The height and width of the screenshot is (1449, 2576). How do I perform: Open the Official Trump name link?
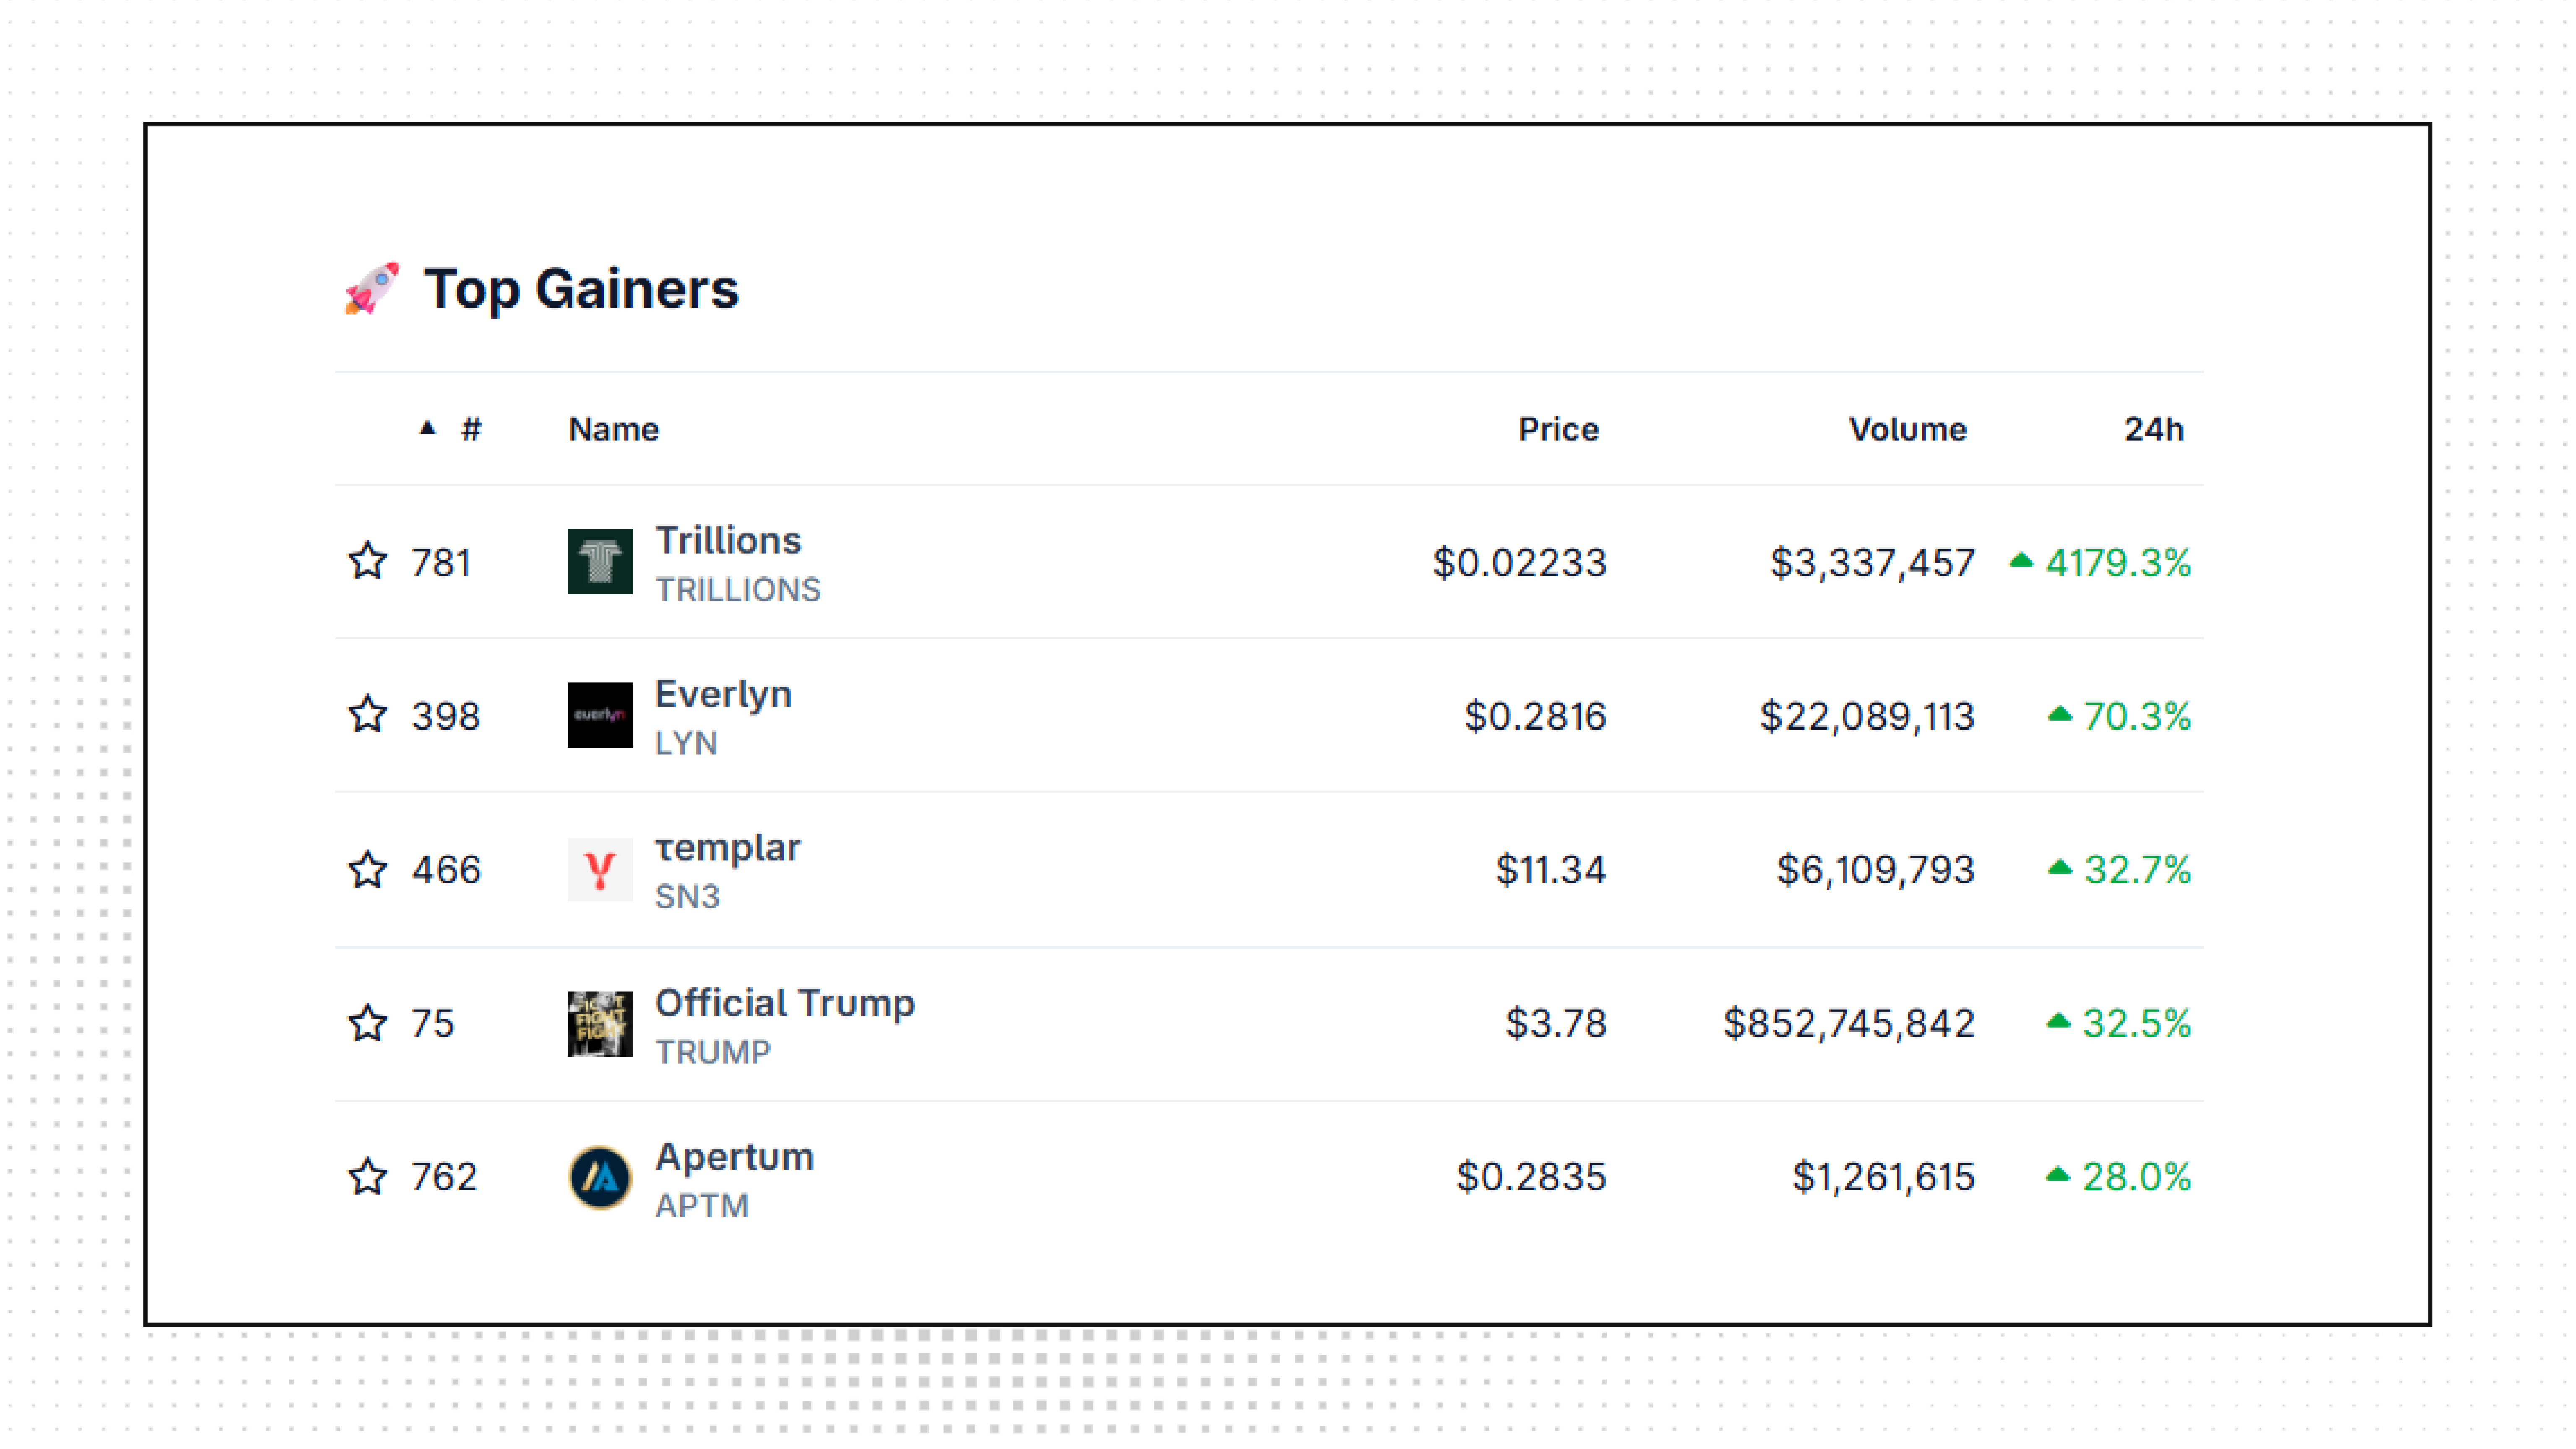click(x=784, y=1003)
